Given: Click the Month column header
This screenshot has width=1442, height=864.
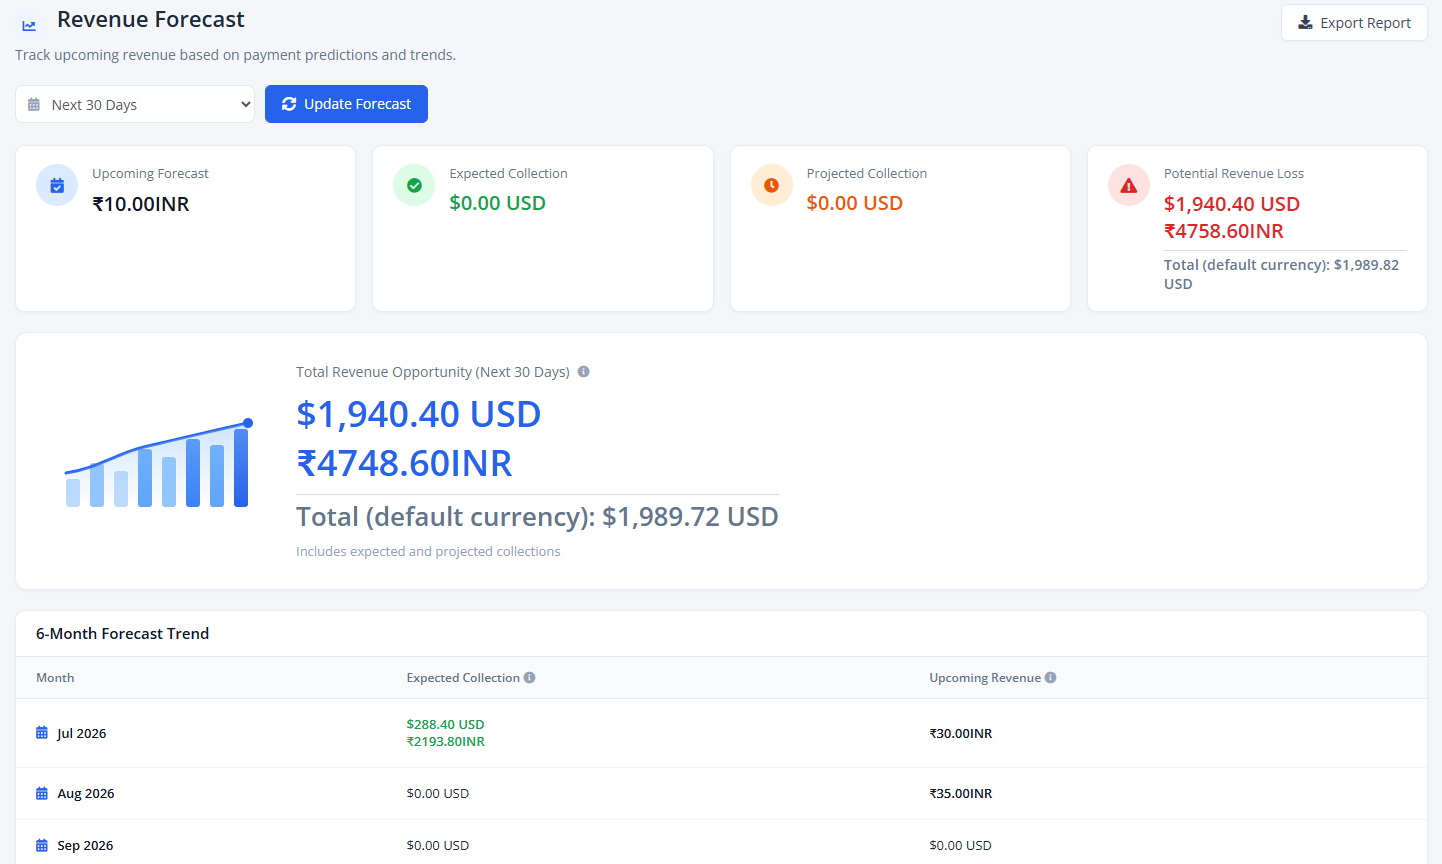Looking at the screenshot, I should coord(55,677).
